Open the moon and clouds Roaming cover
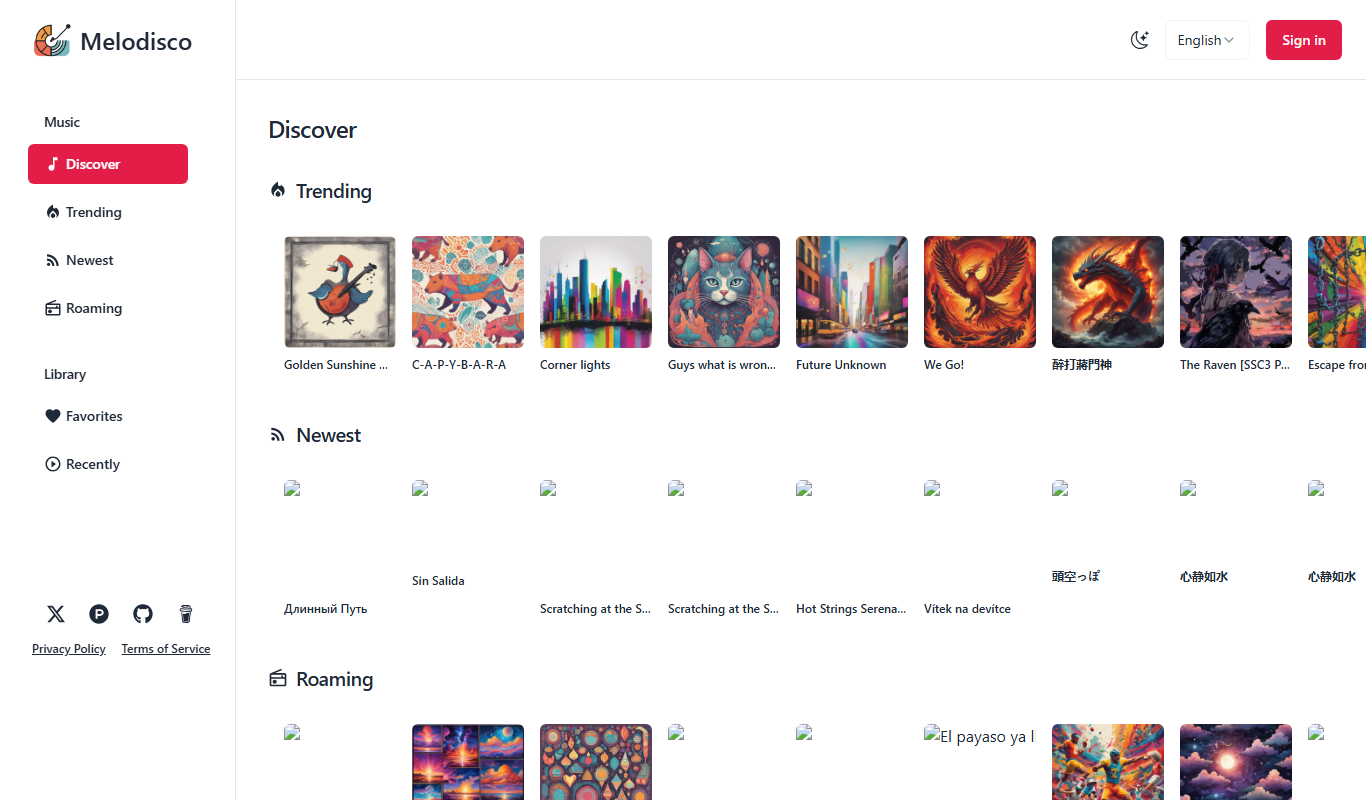The width and height of the screenshot is (1366, 800). 1236,762
